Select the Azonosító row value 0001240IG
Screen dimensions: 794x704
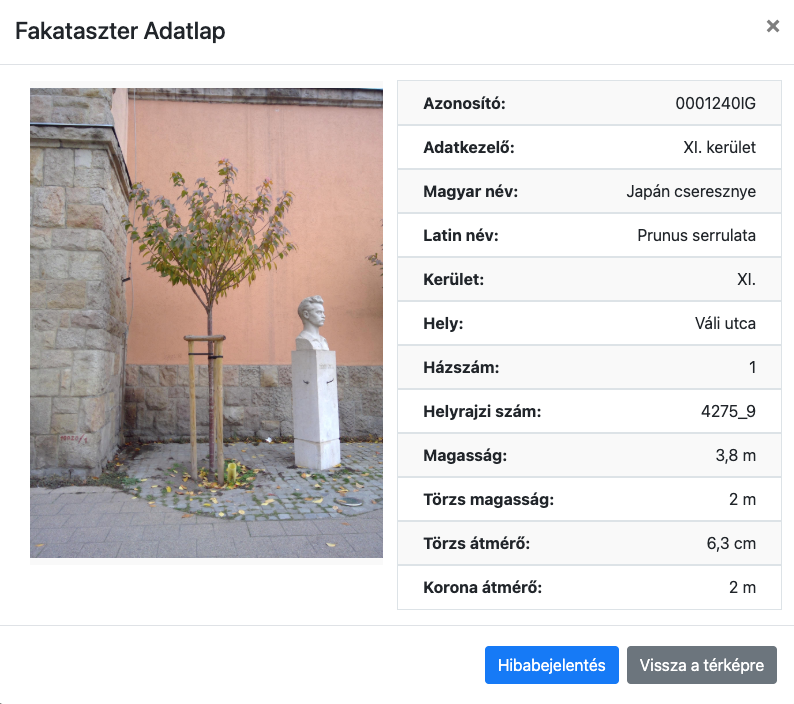[x=715, y=103]
